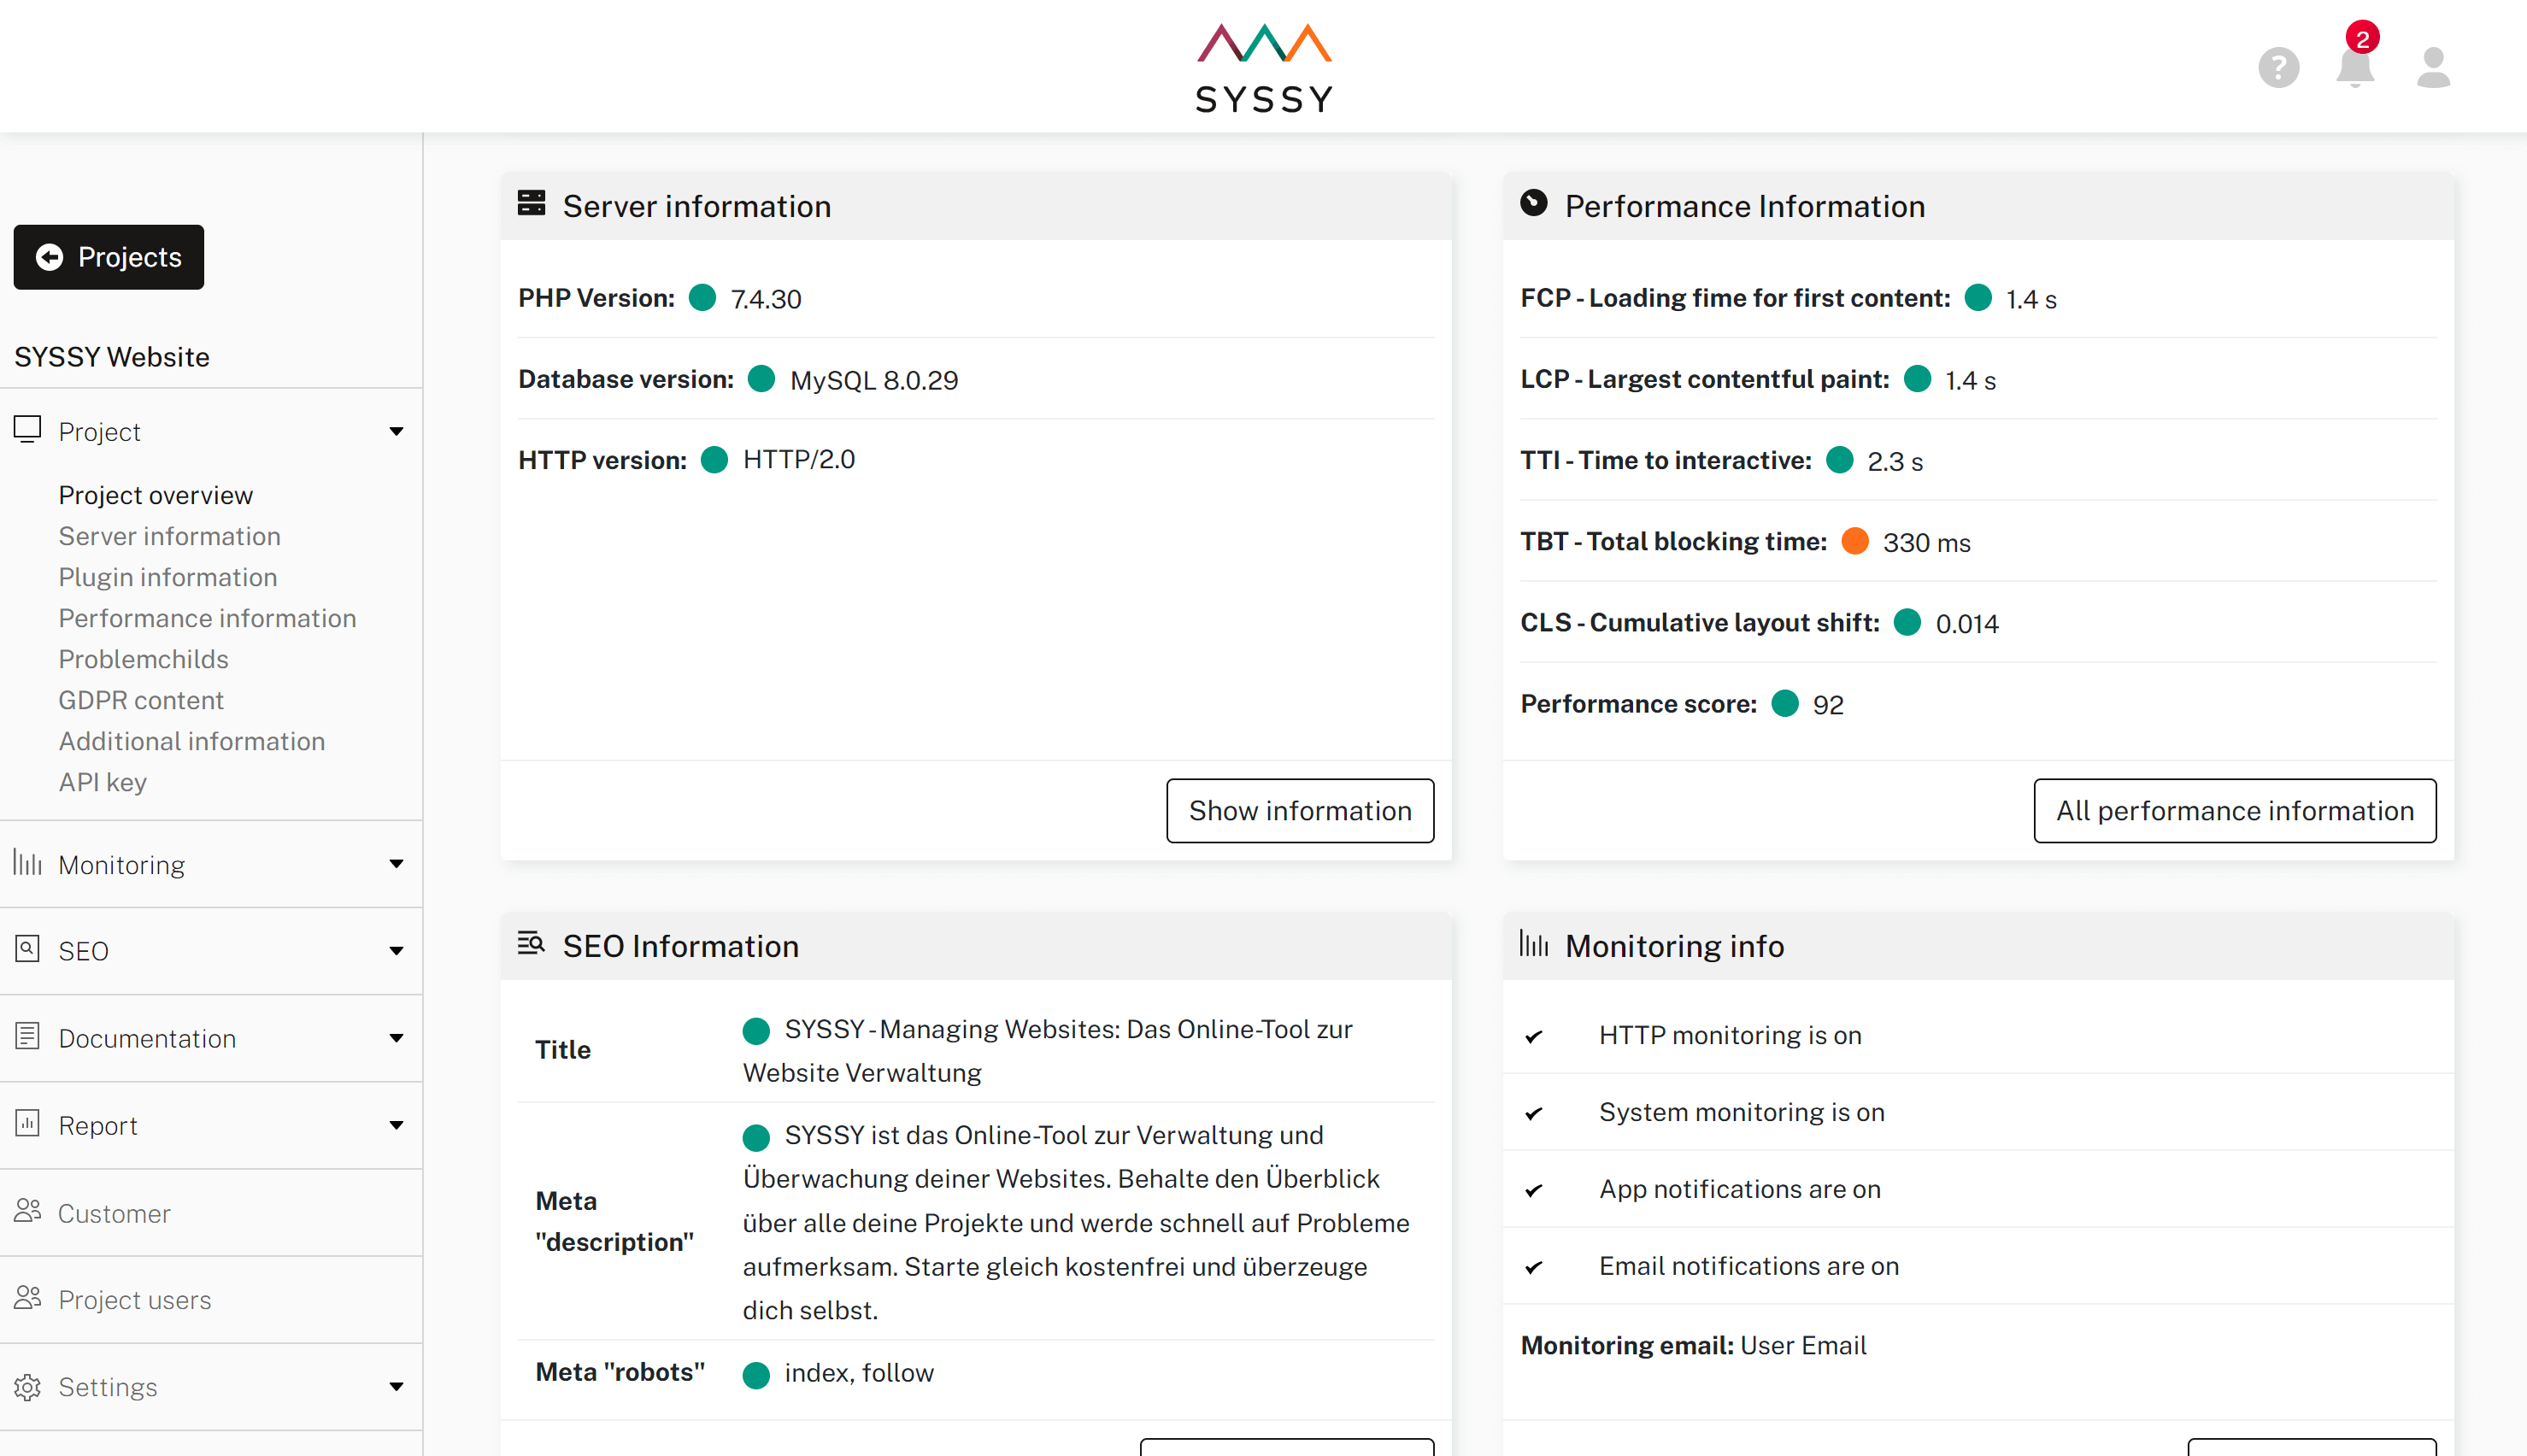Click the SYSSY logo in the header
The height and width of the screenshot is (1456, 2527).
coord(1264,67)
